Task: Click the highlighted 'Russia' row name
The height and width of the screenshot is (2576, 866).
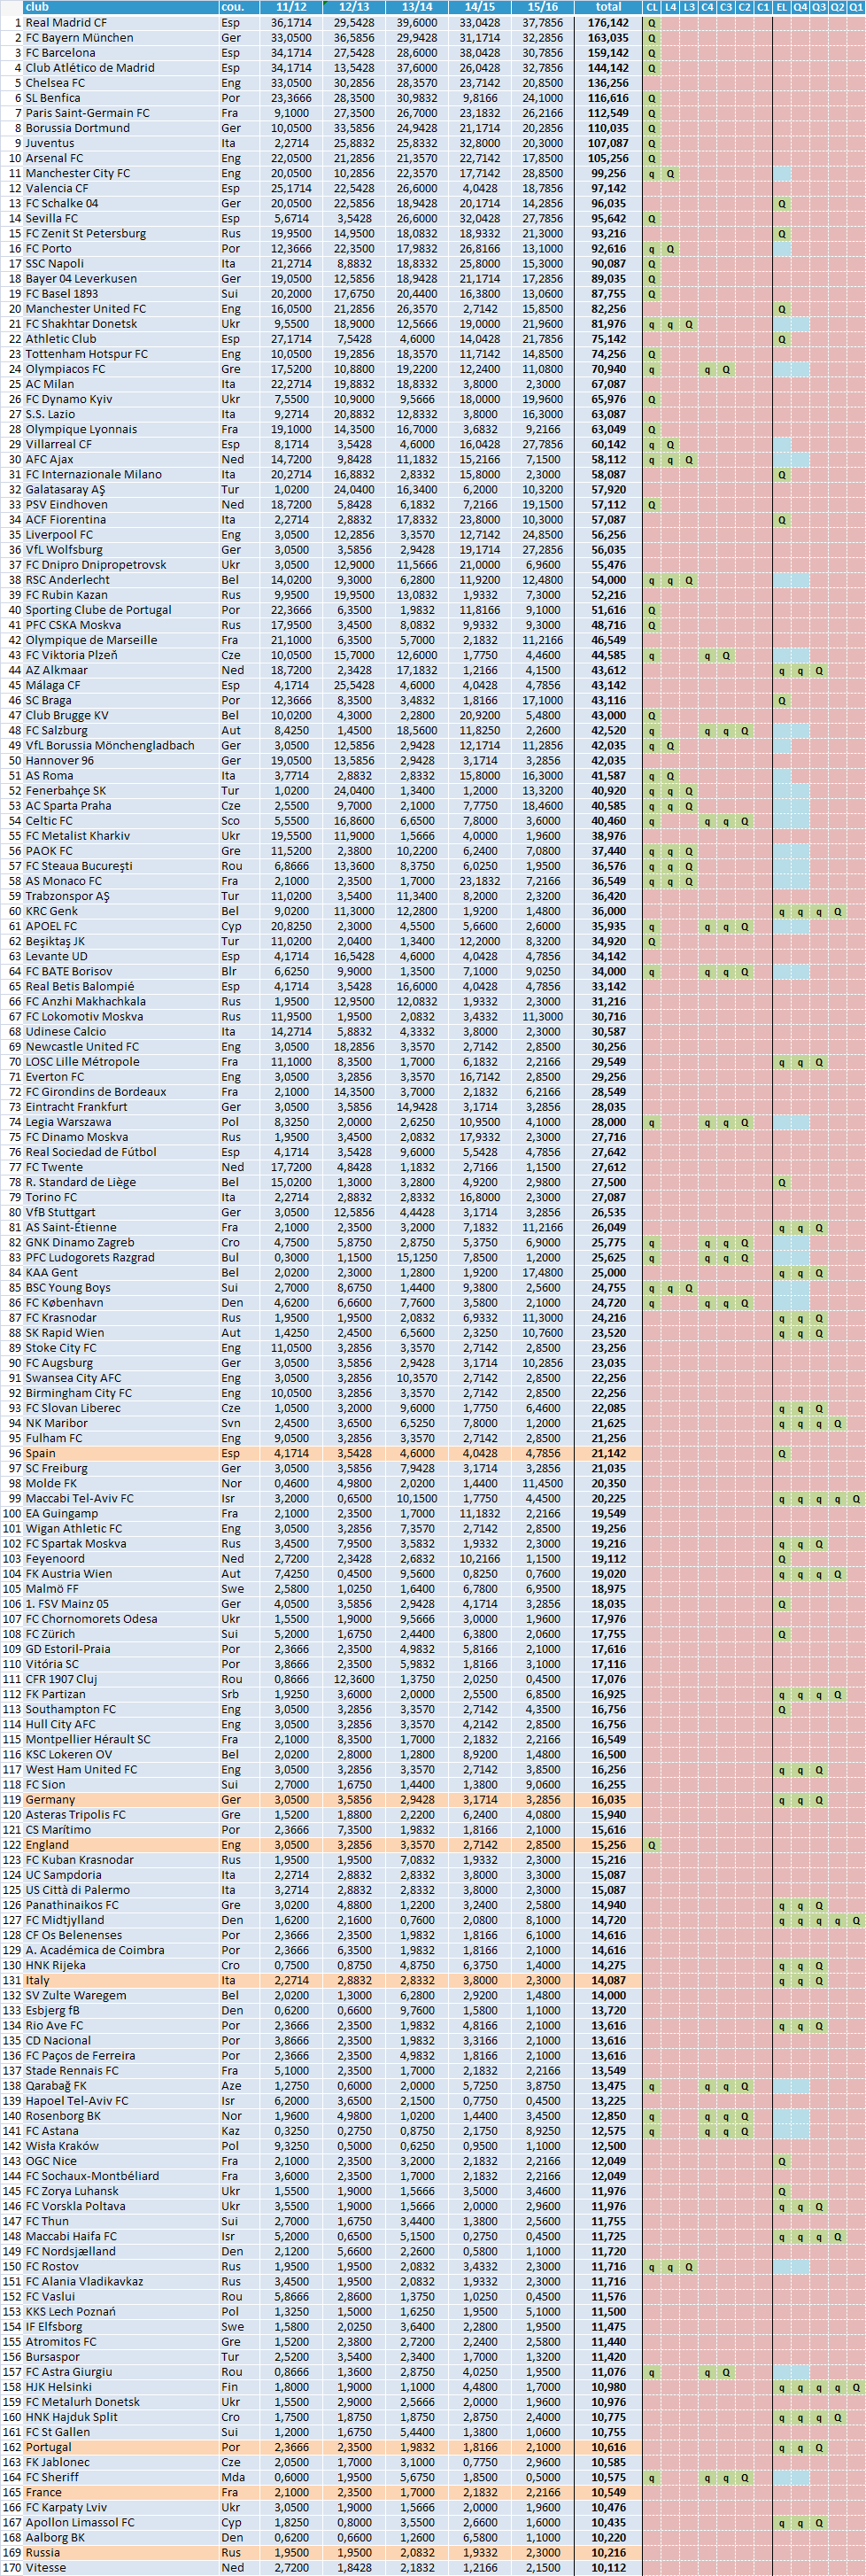Action: [120, 2552]
